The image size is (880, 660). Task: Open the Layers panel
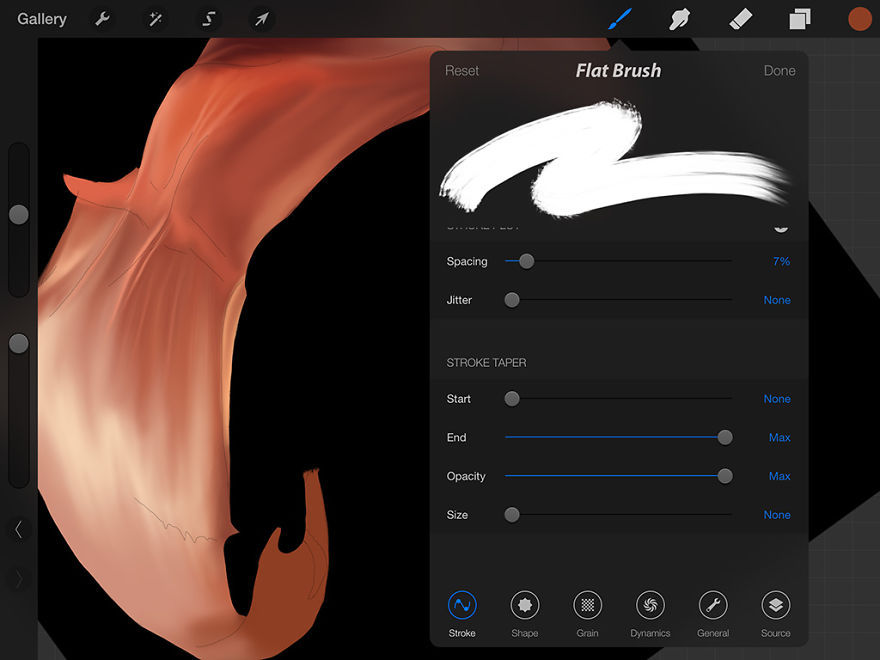799,18
